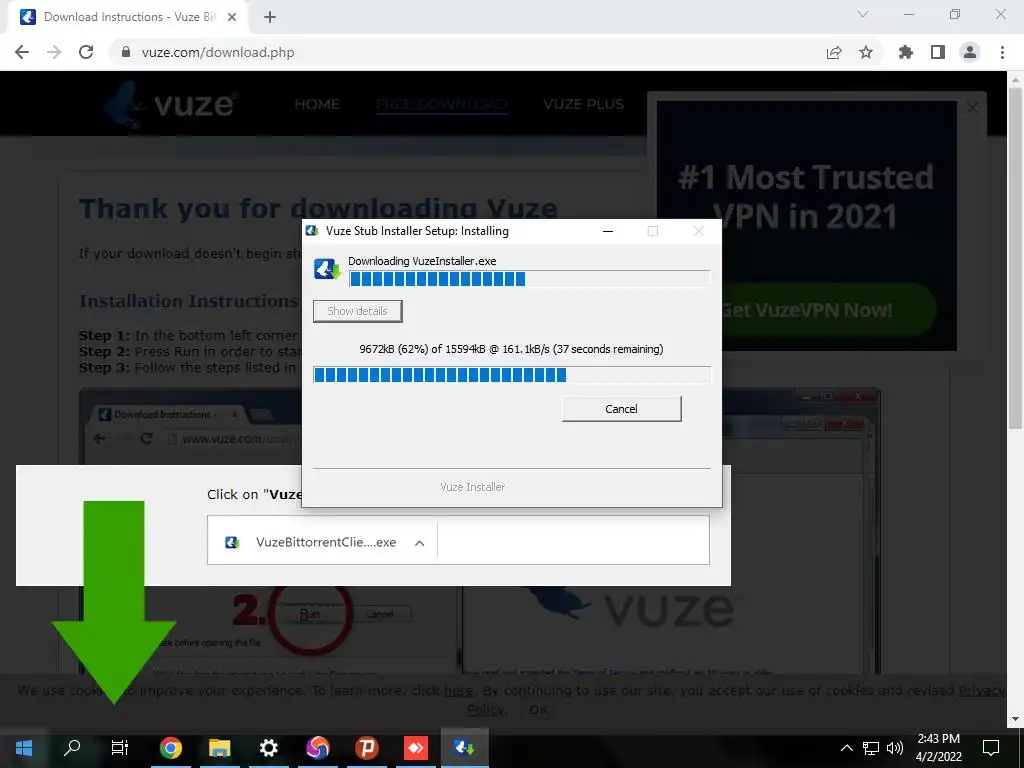Click Get VuzeVPN Now! button
This screenshot has height=768, width=1024.
pyautogui.click(x=807, y=310)
